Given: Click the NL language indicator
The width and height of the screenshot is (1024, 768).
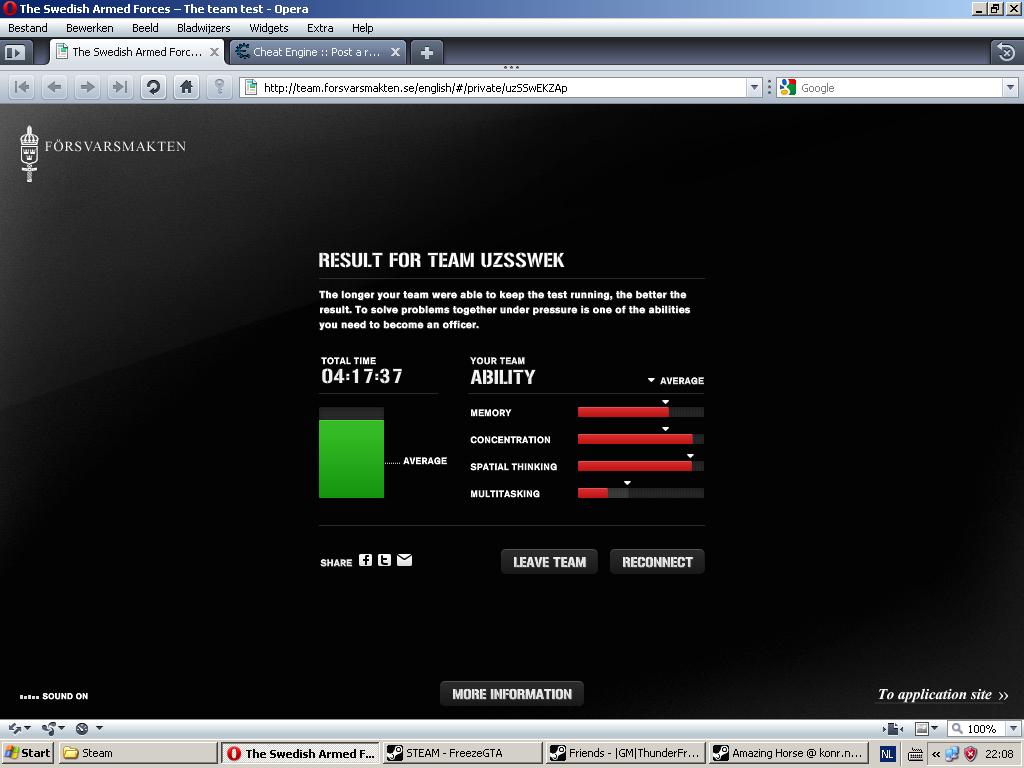Looking at the screenshot, I should click(x=887, y=754).
